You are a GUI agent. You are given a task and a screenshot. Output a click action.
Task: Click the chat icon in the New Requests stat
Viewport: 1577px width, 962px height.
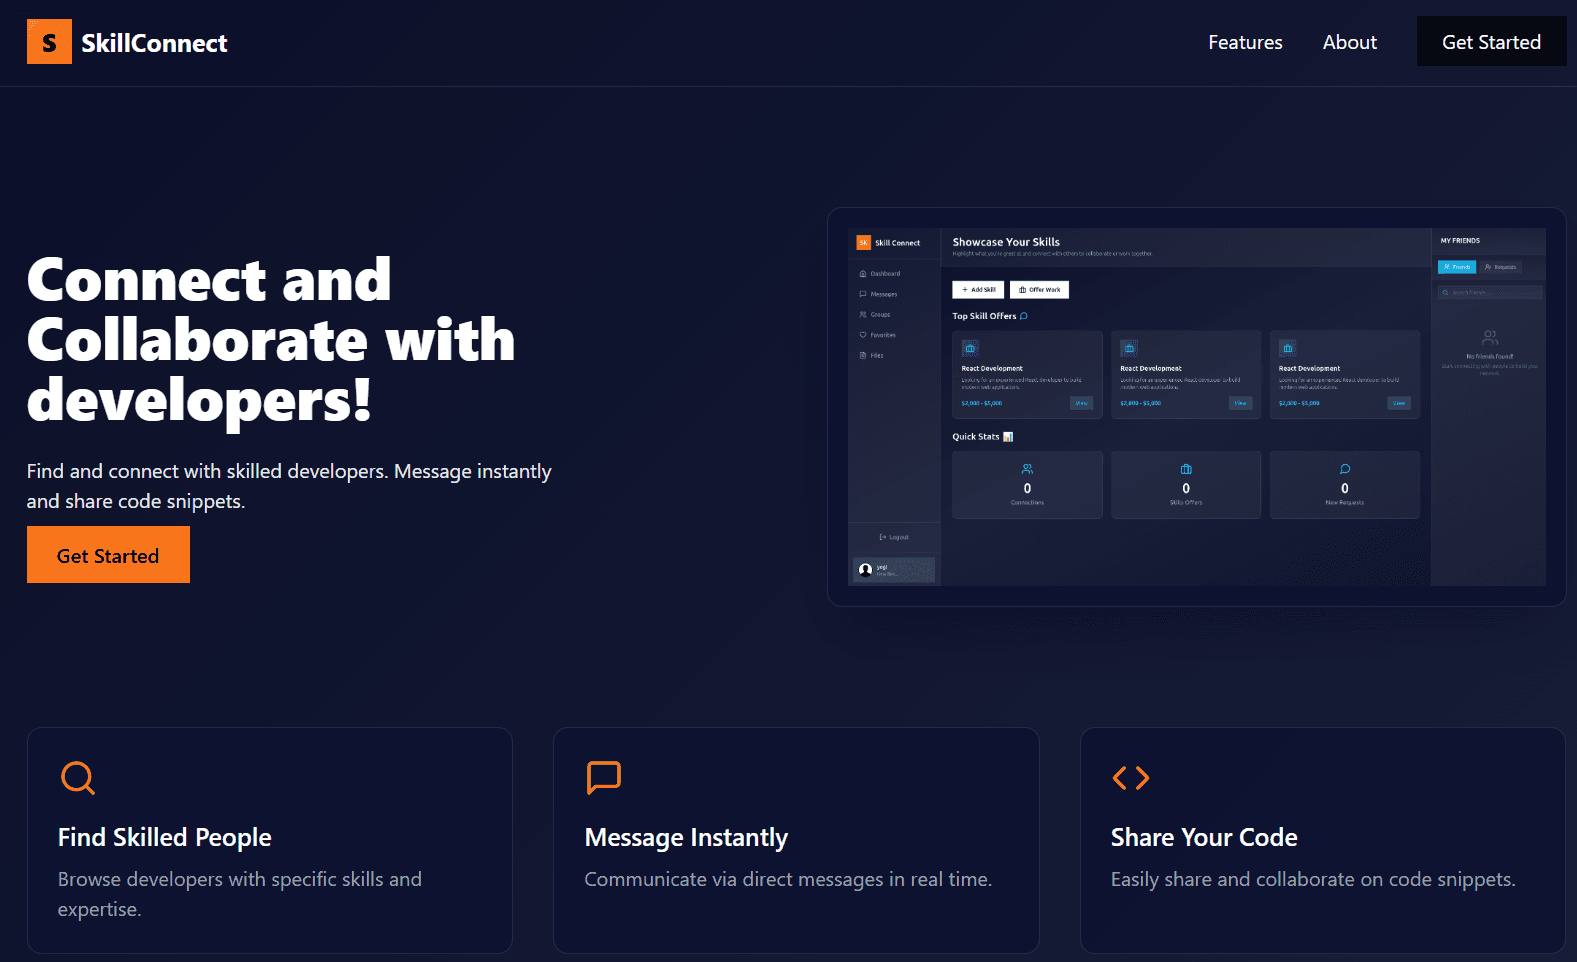(1345, 469)
